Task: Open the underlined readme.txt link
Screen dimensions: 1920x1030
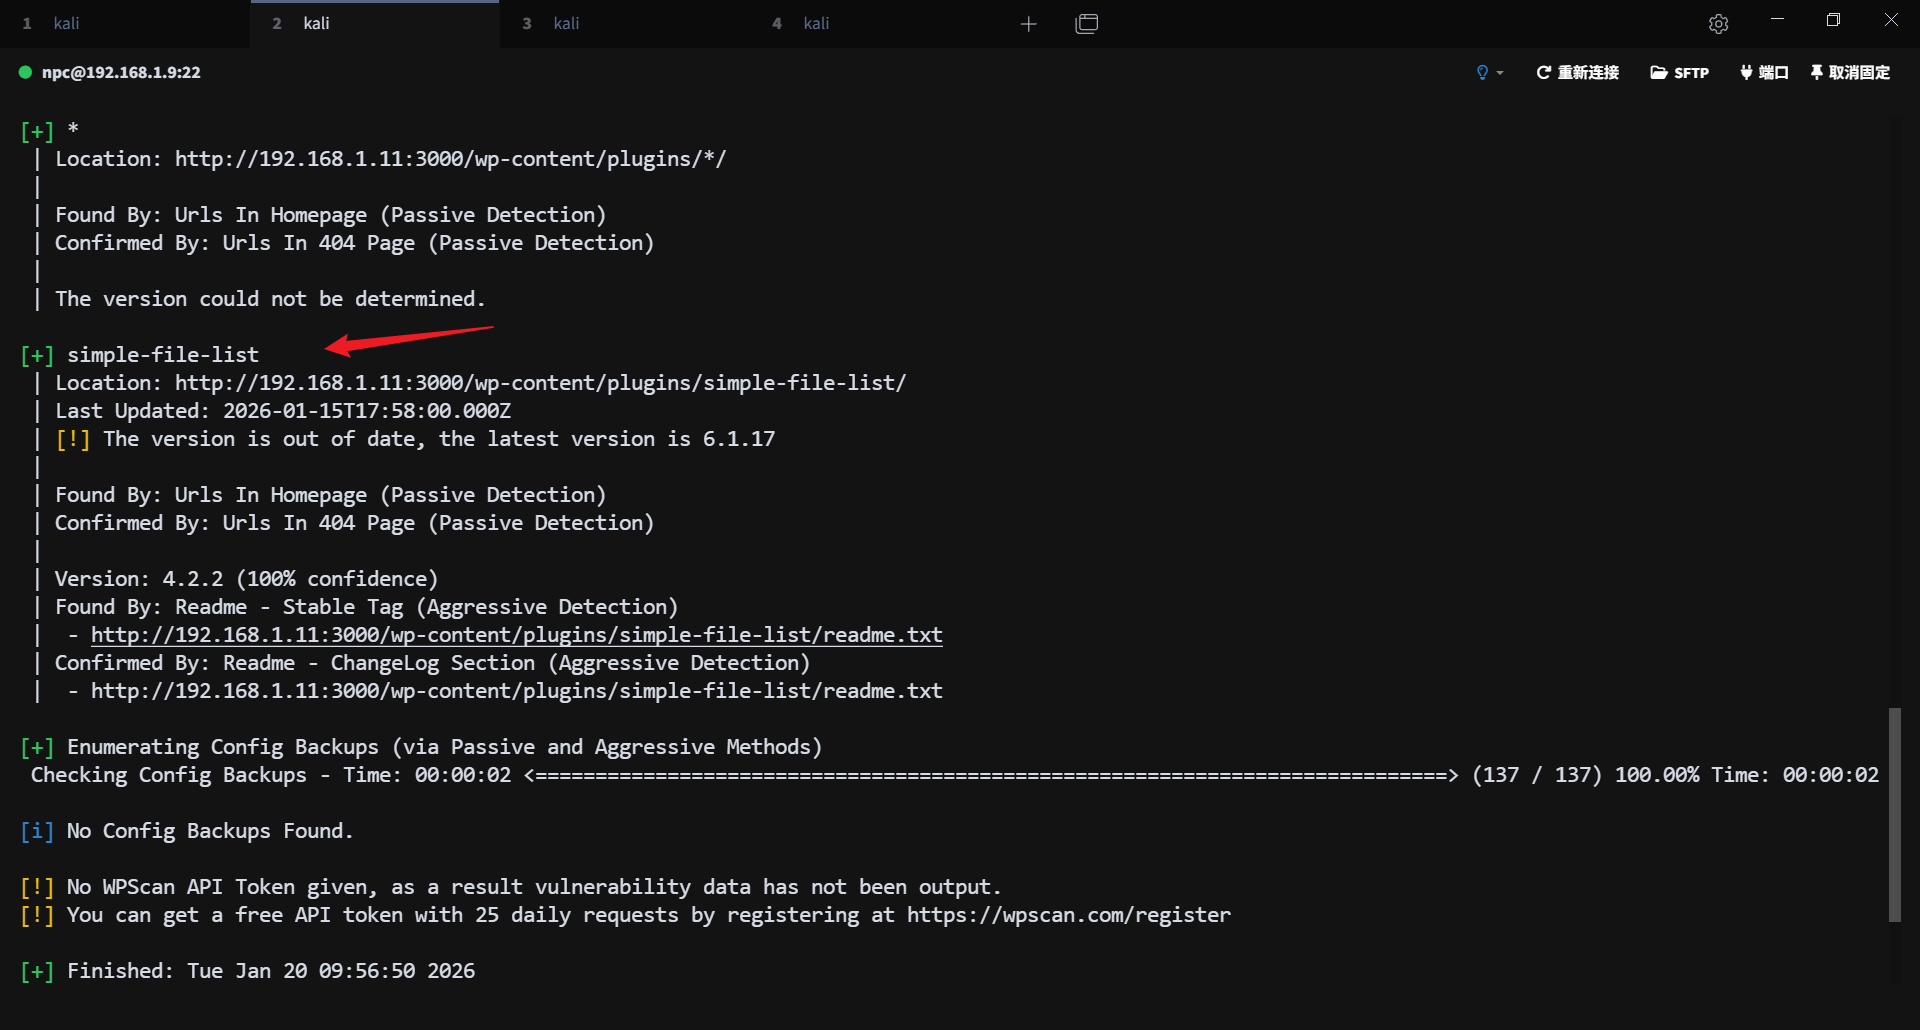Action: 516,635
